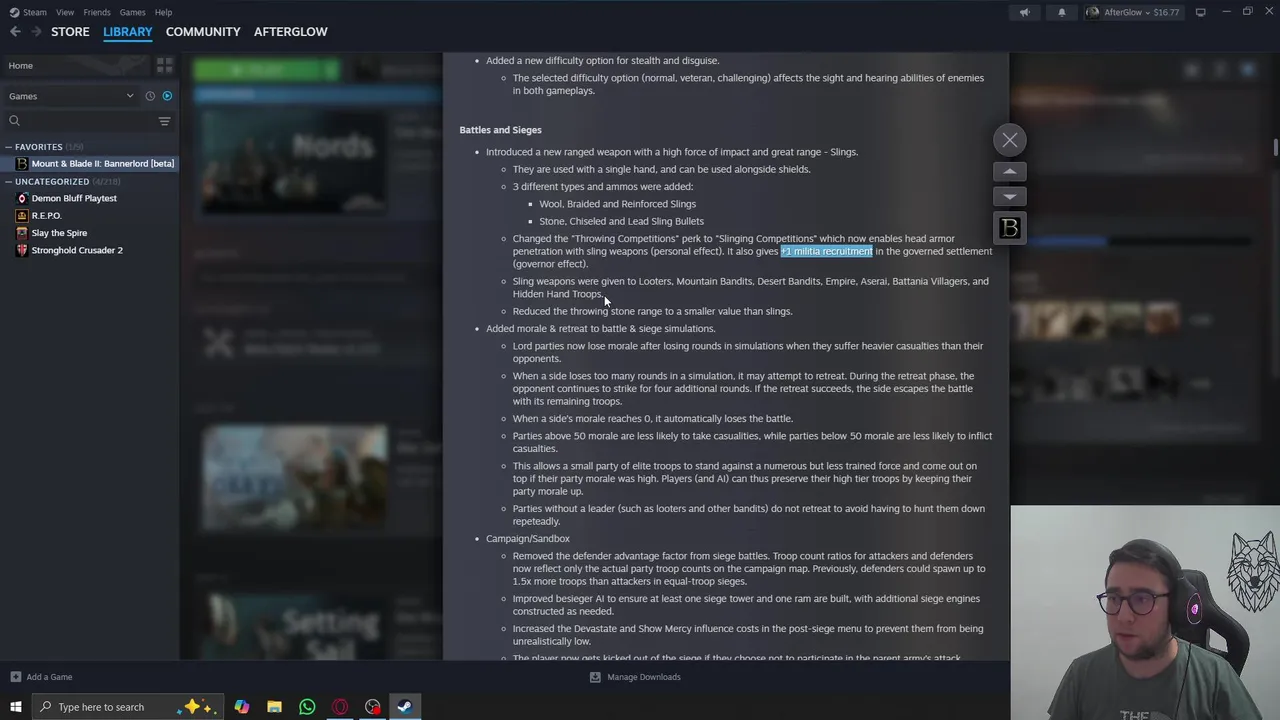Viewport: 1280px width, 720px height.
Task: Open WhatsApp from the taskbar
Action: (307, 707)
